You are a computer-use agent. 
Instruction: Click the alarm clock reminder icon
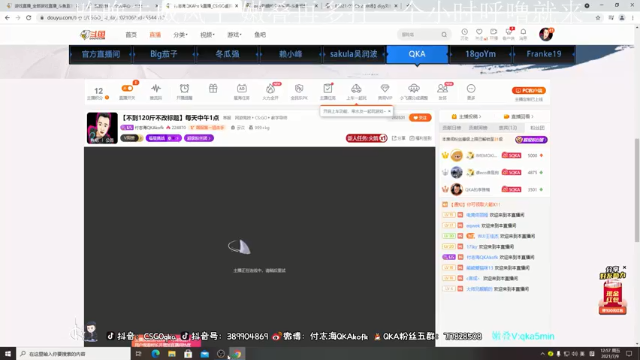pos(184,89)
